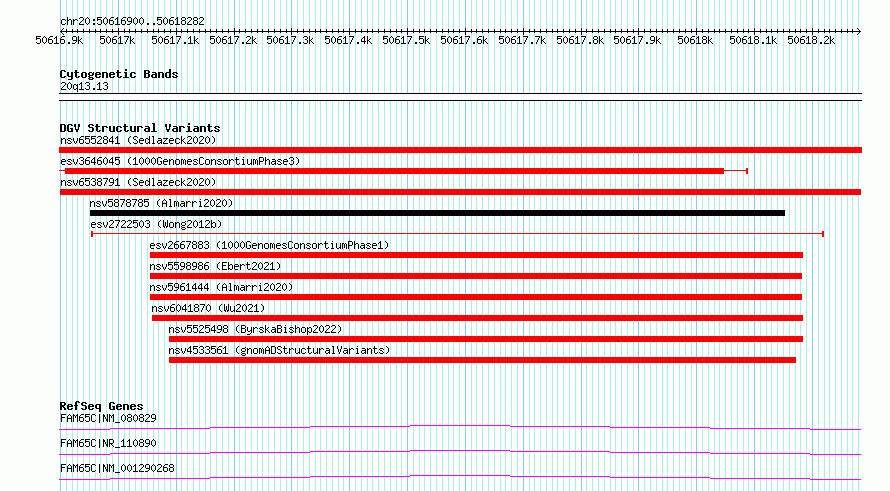Open variant nsv6538791 (Sedlazeck2020) label
Screen dimensions: 890x491
tap(138, 182)
